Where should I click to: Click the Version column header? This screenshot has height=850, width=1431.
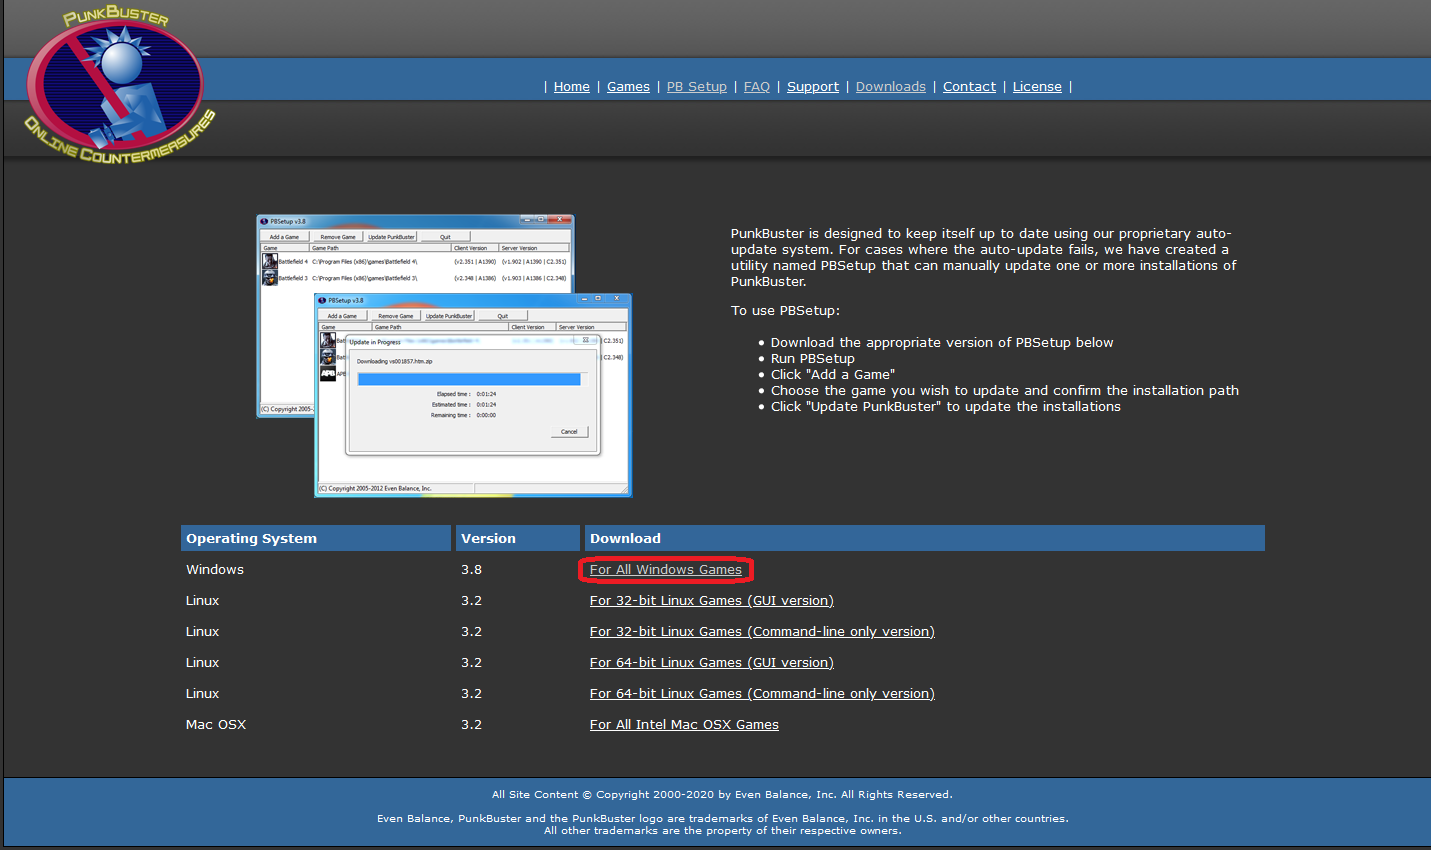coord(518,538)
